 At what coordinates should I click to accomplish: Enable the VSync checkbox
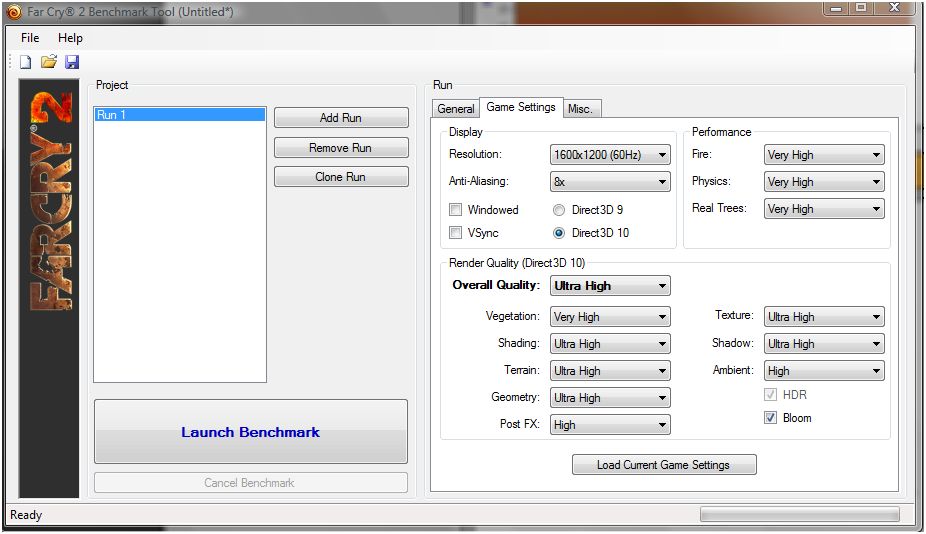pyautogui.click(x=455, y=233)
